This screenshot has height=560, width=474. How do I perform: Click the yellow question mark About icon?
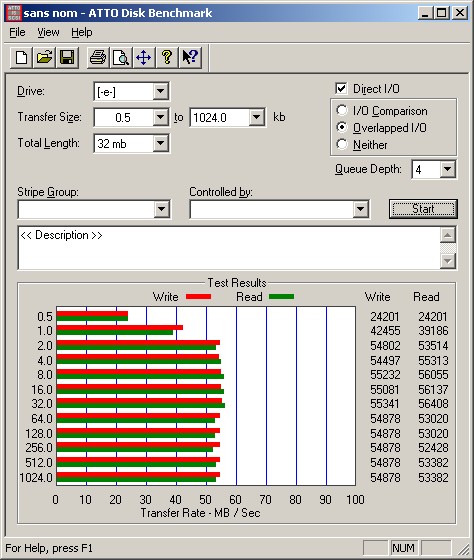[166, 57]
